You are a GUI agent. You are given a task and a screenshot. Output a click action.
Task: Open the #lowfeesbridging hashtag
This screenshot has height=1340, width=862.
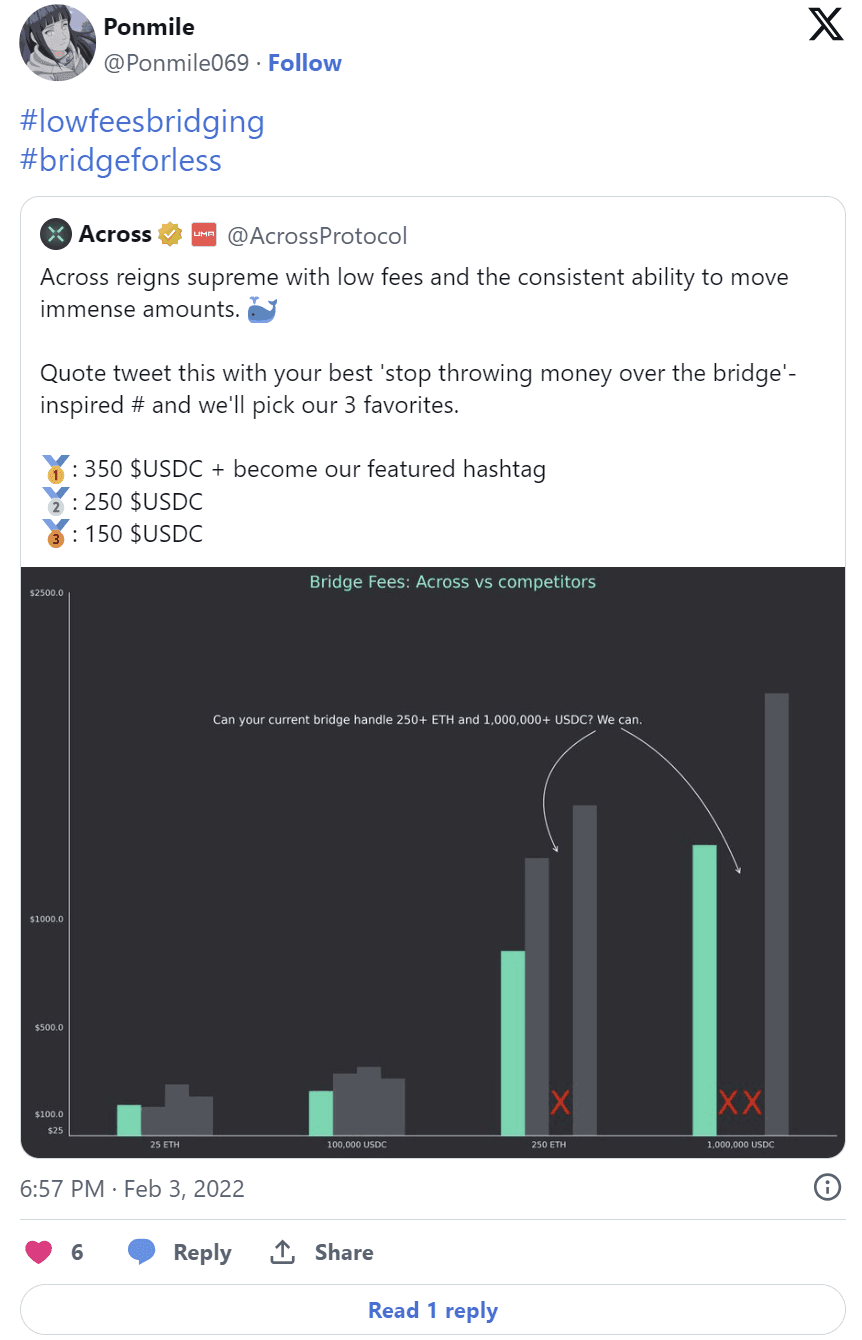[x=142, y=122]
